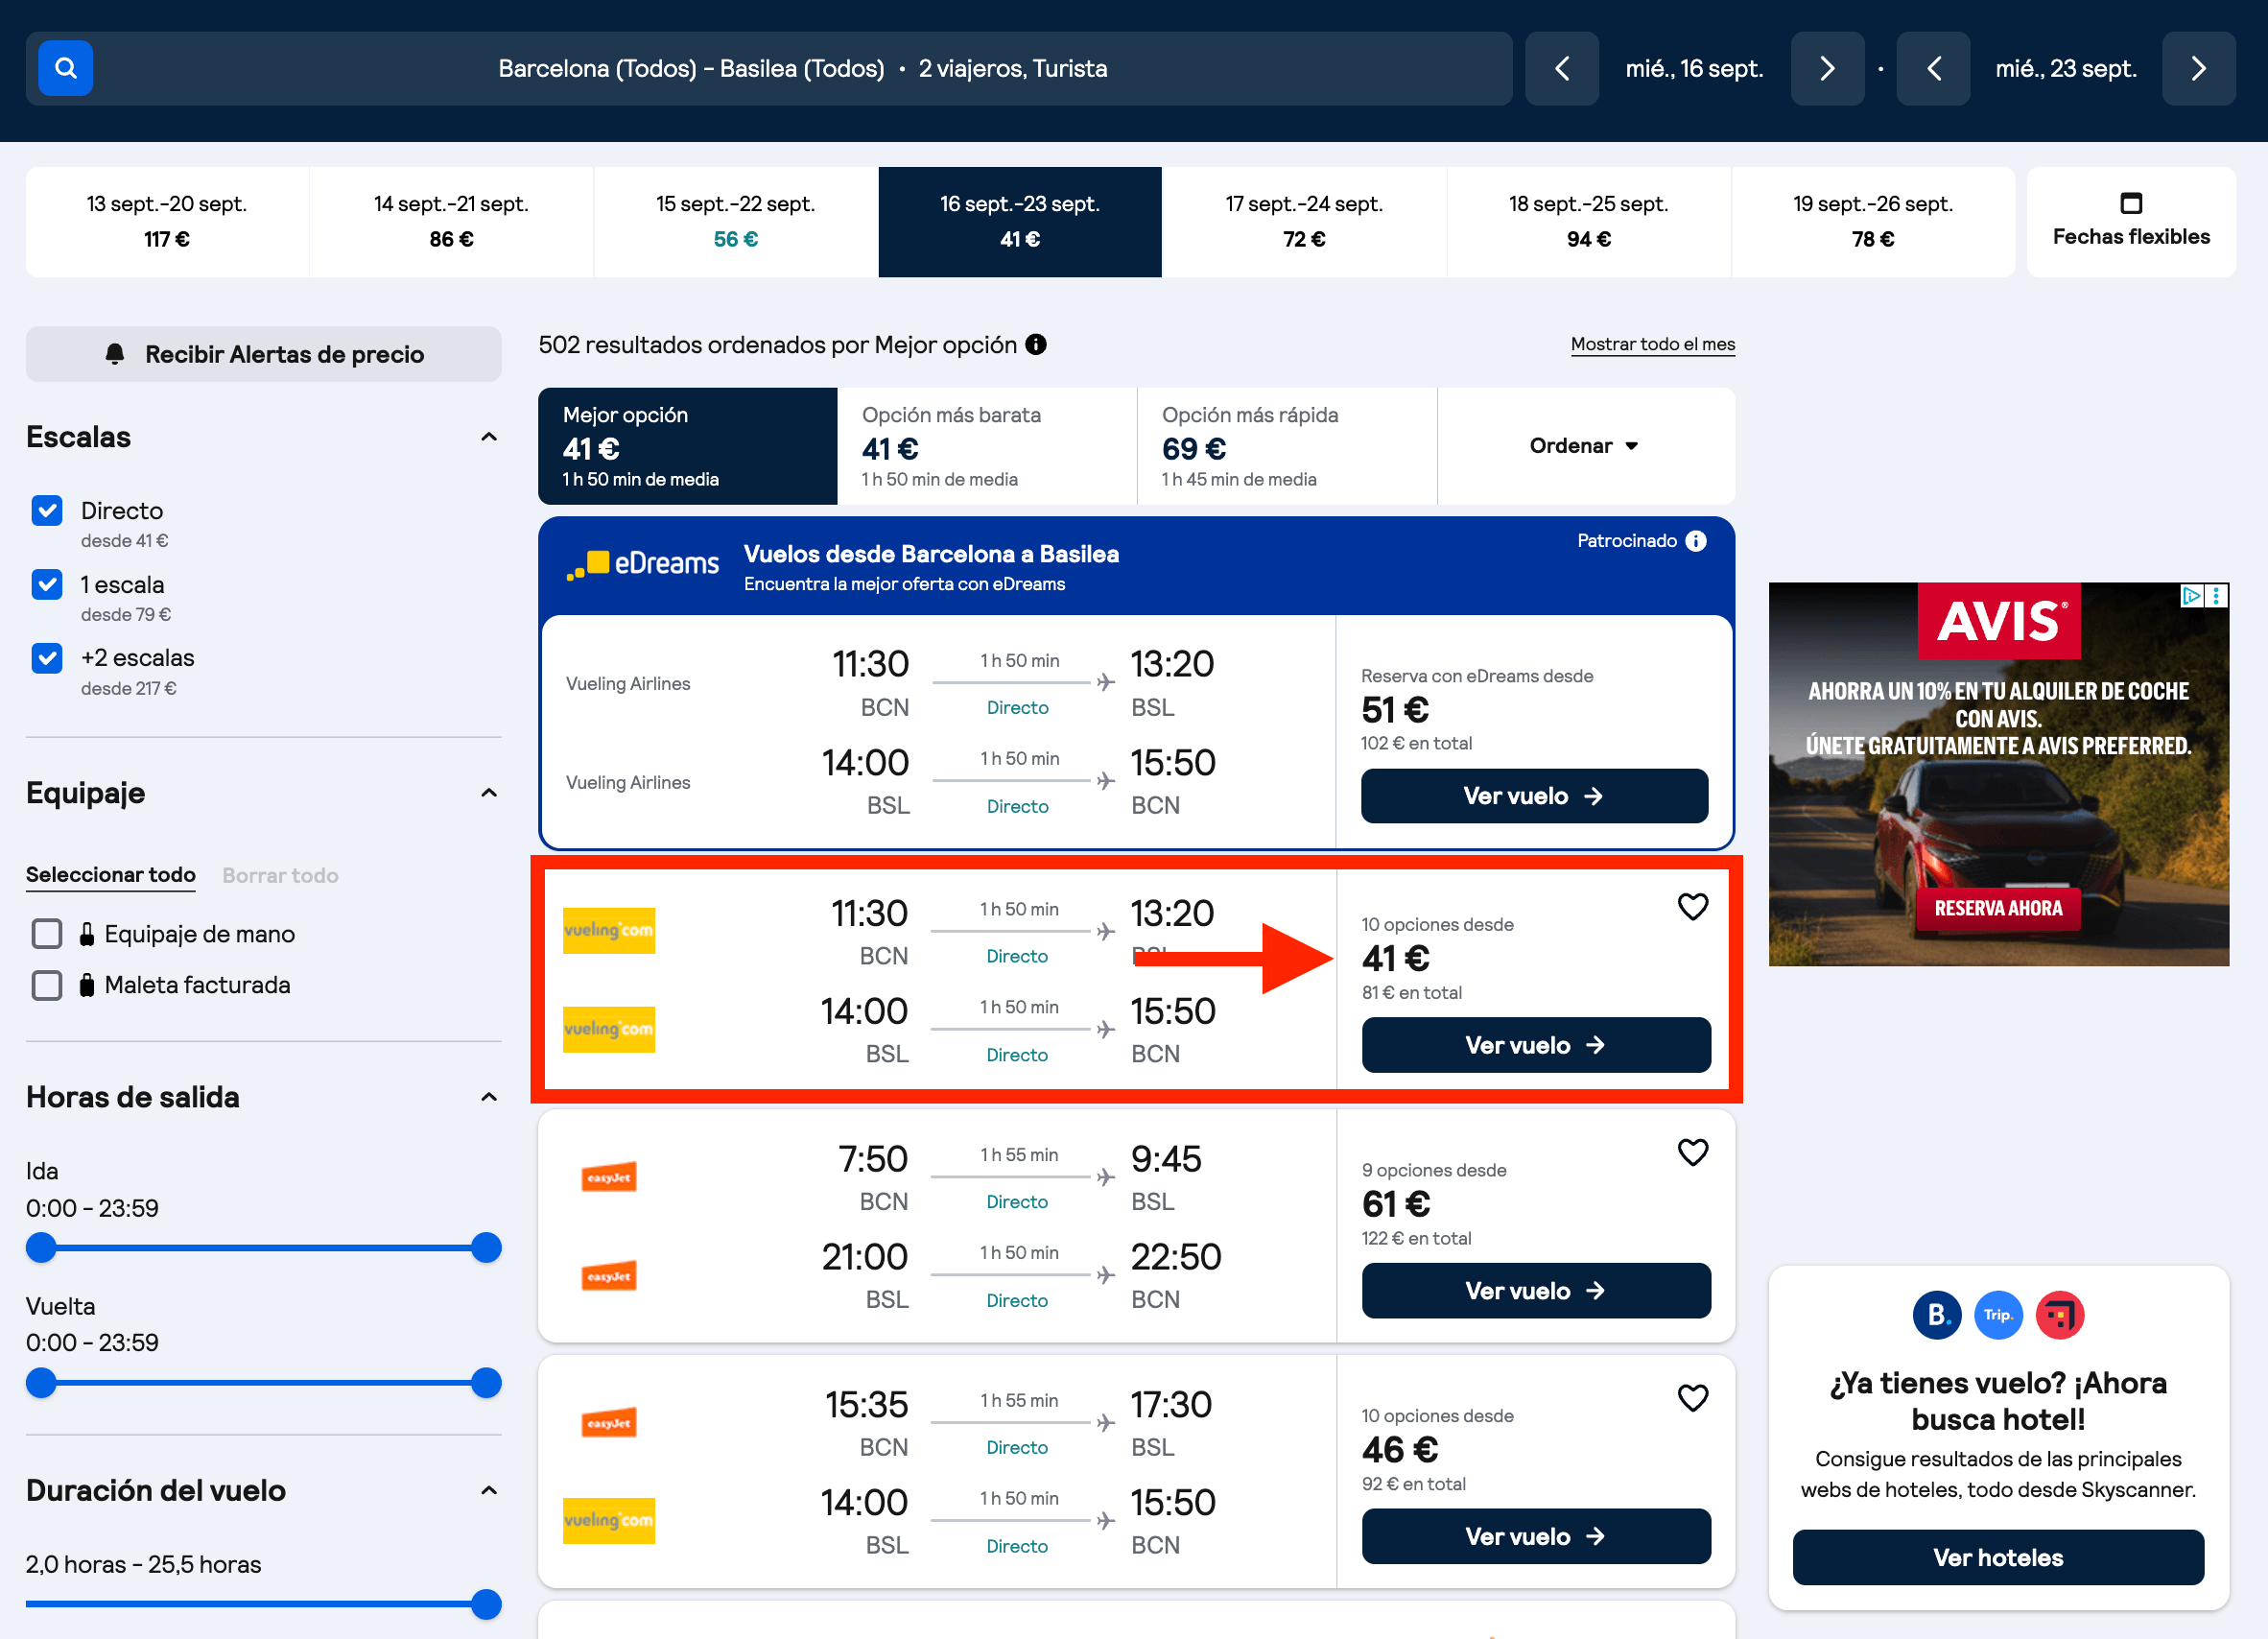Click Ver vuelo for eDreams 51 € offer
Screen dimensions: 2268x1639
click(1534, 796)
